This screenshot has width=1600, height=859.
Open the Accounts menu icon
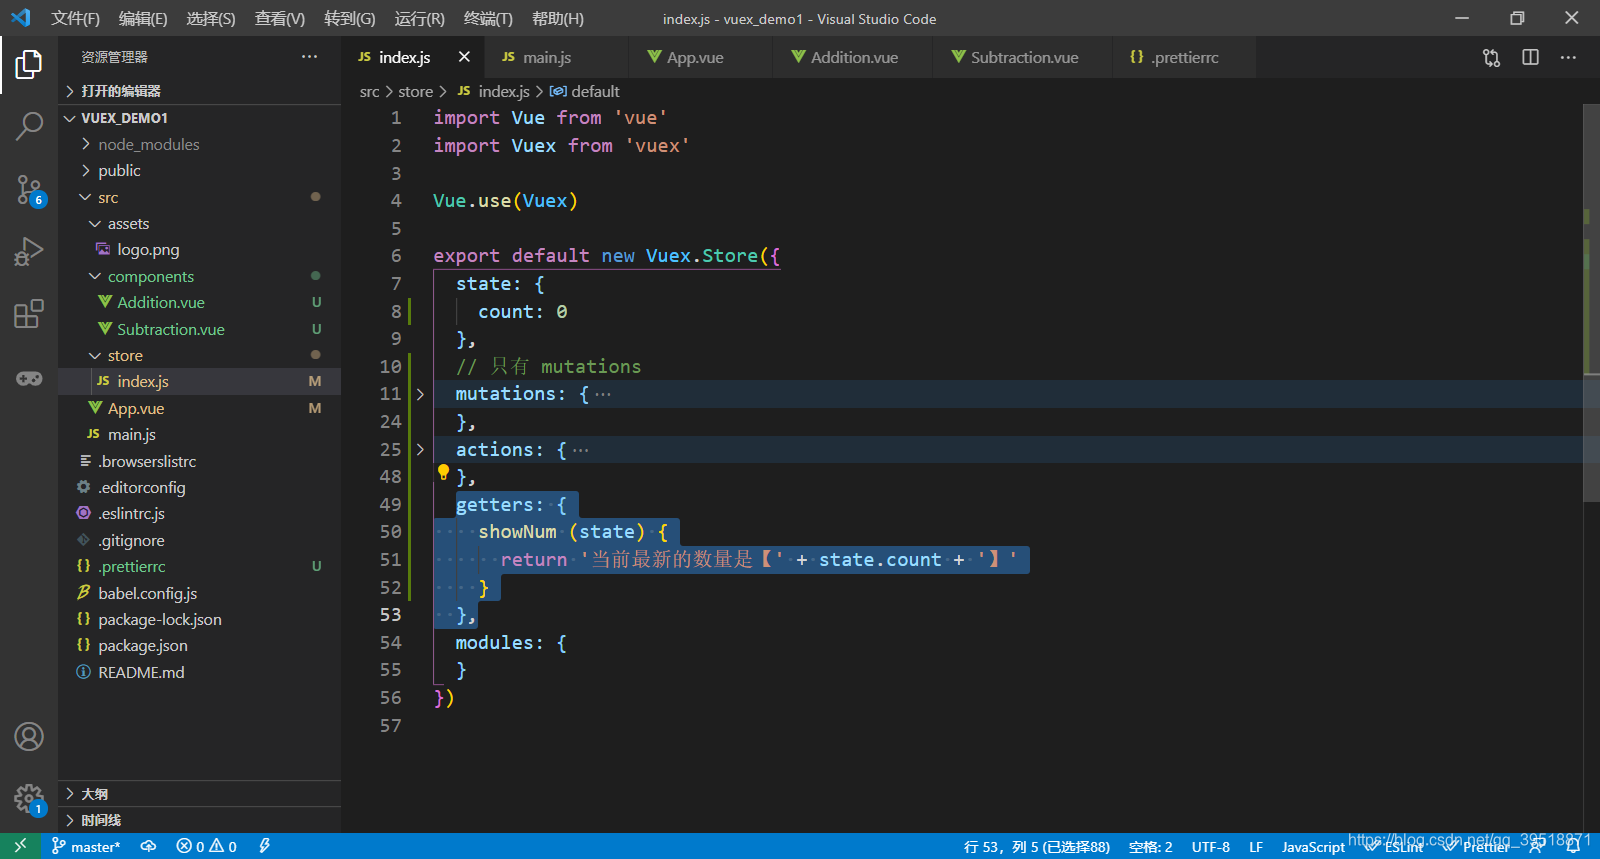(x=29, y=737)
